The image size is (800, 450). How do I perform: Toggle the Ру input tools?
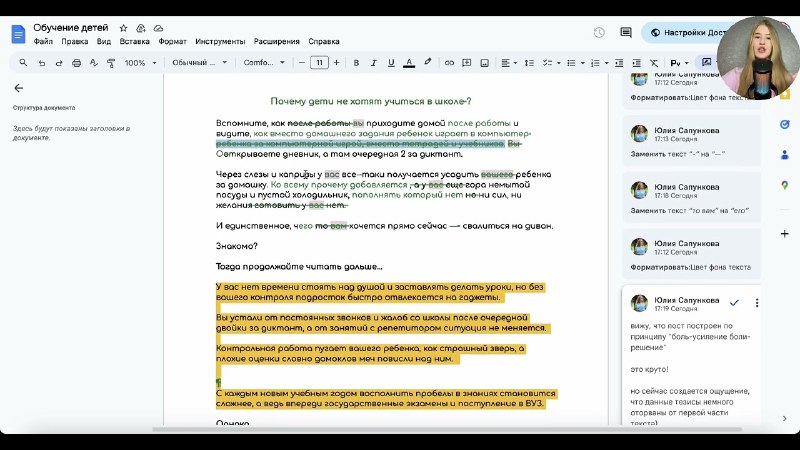coord(675,63)
